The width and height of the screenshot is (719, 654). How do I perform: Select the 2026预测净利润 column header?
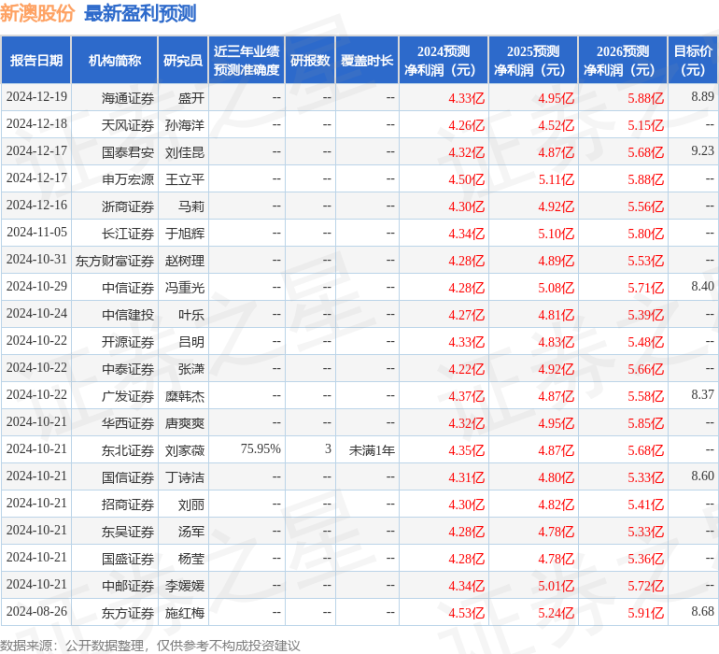click(x=623, y=61)
